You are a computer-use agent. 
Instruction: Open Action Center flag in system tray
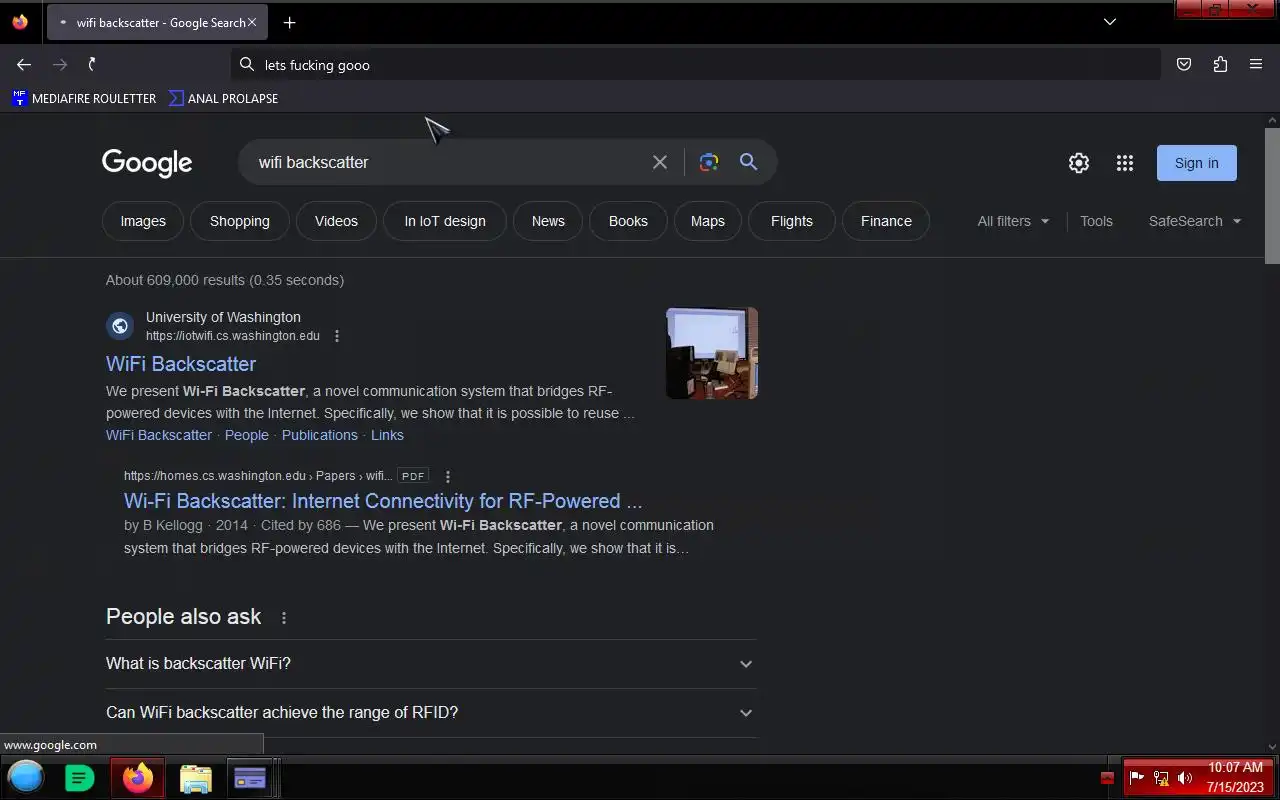click(1137, 777)
